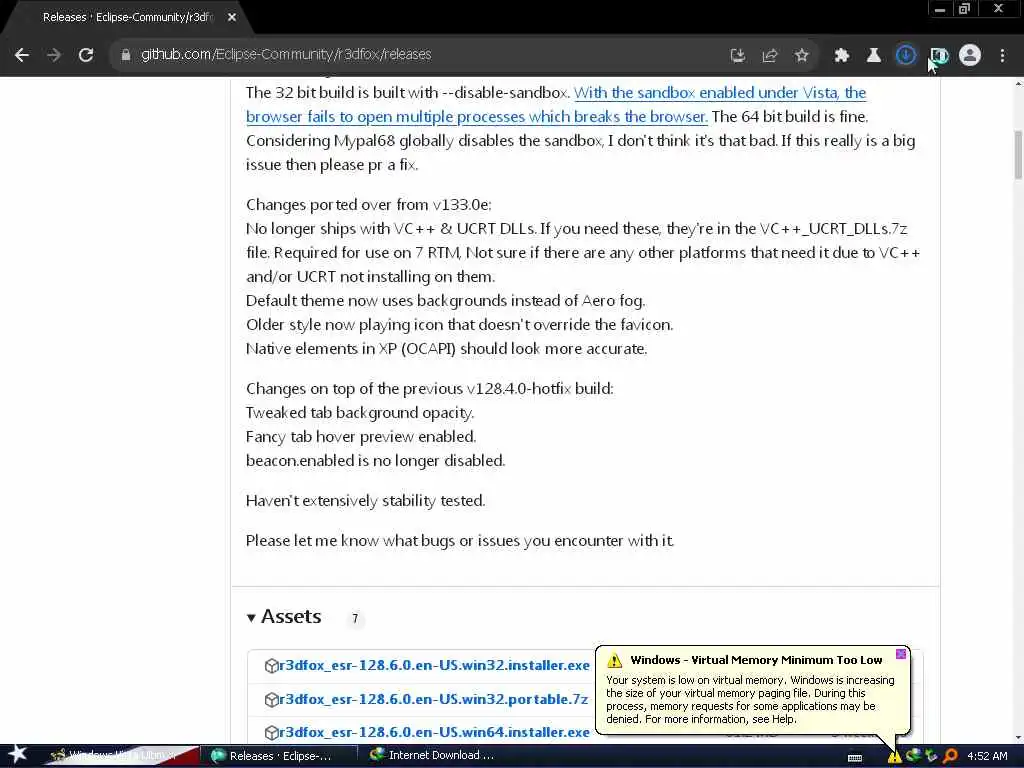Reload the GitHub releases page

coord(86,55)
